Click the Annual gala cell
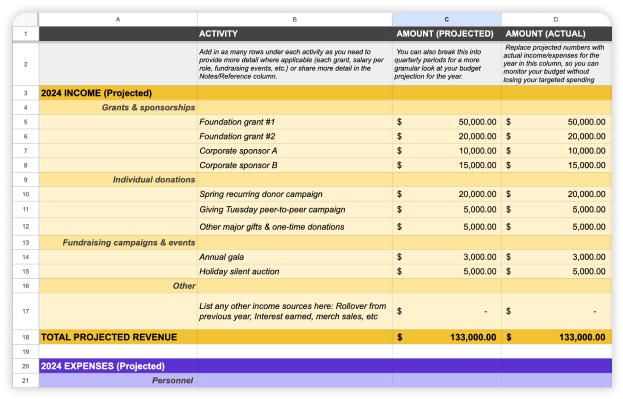The image size is (623, 399). [x=294, y=257]
